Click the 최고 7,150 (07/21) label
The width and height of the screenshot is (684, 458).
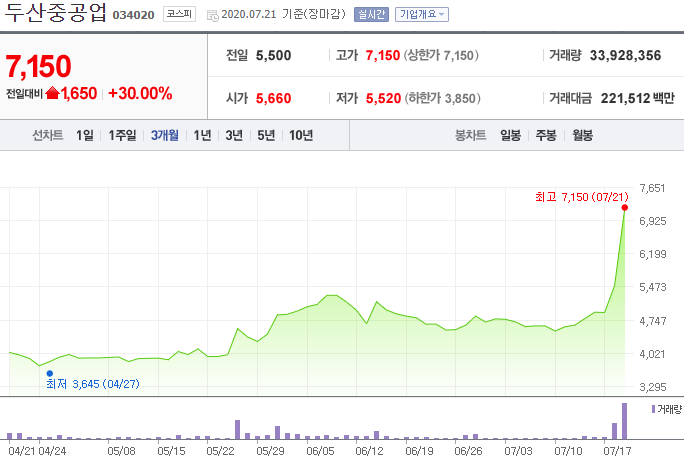[581, 197]
